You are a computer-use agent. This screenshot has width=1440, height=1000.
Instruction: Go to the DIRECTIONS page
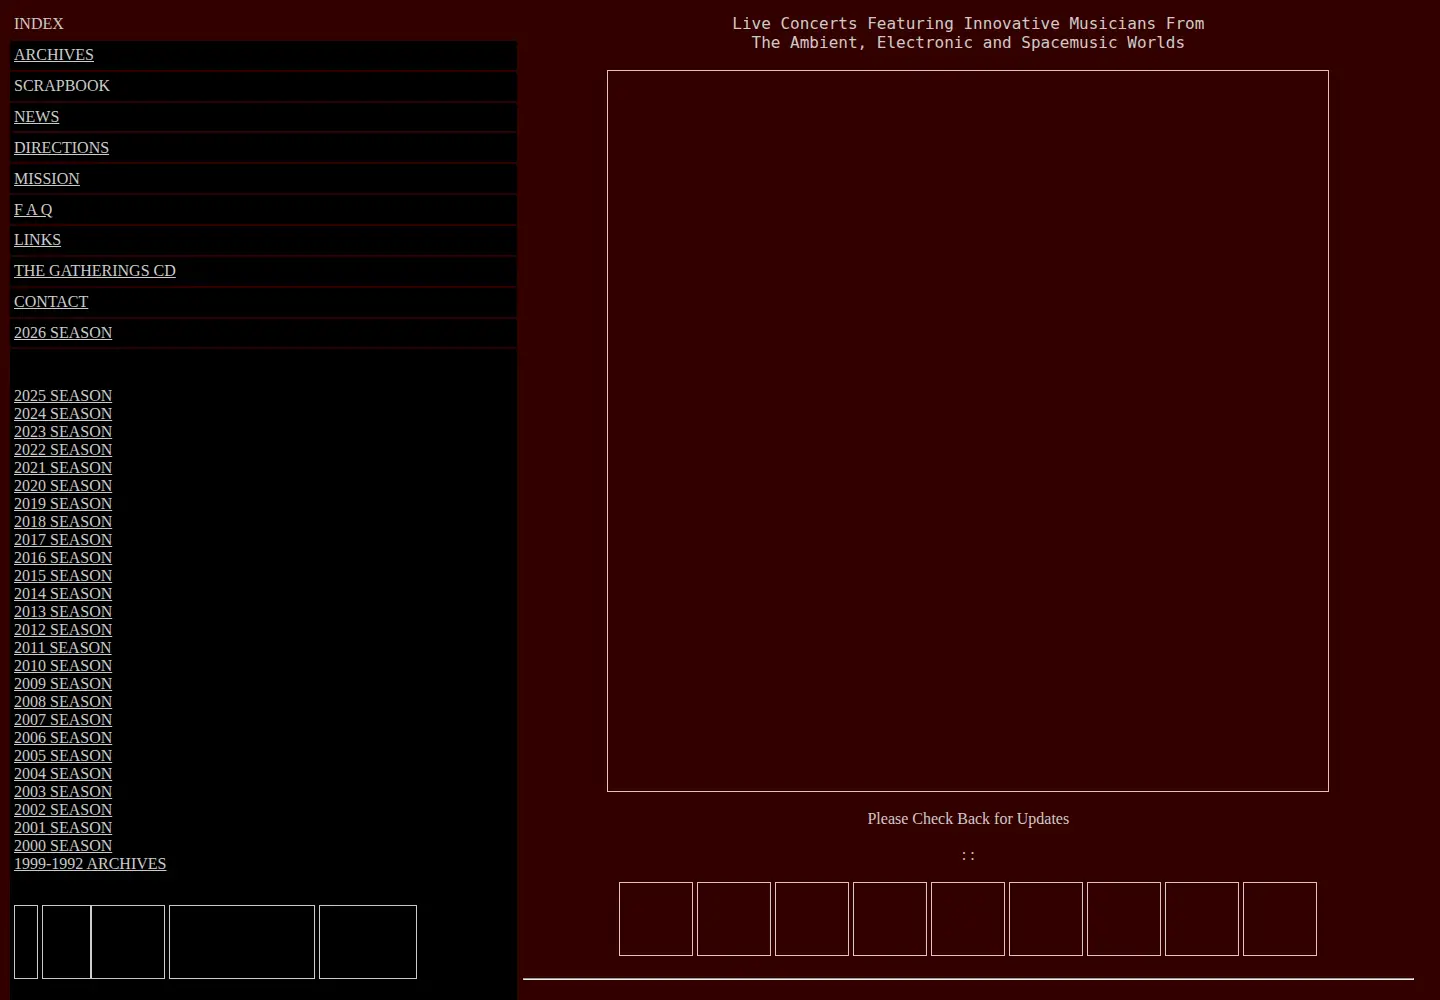[x=61, y=148]
